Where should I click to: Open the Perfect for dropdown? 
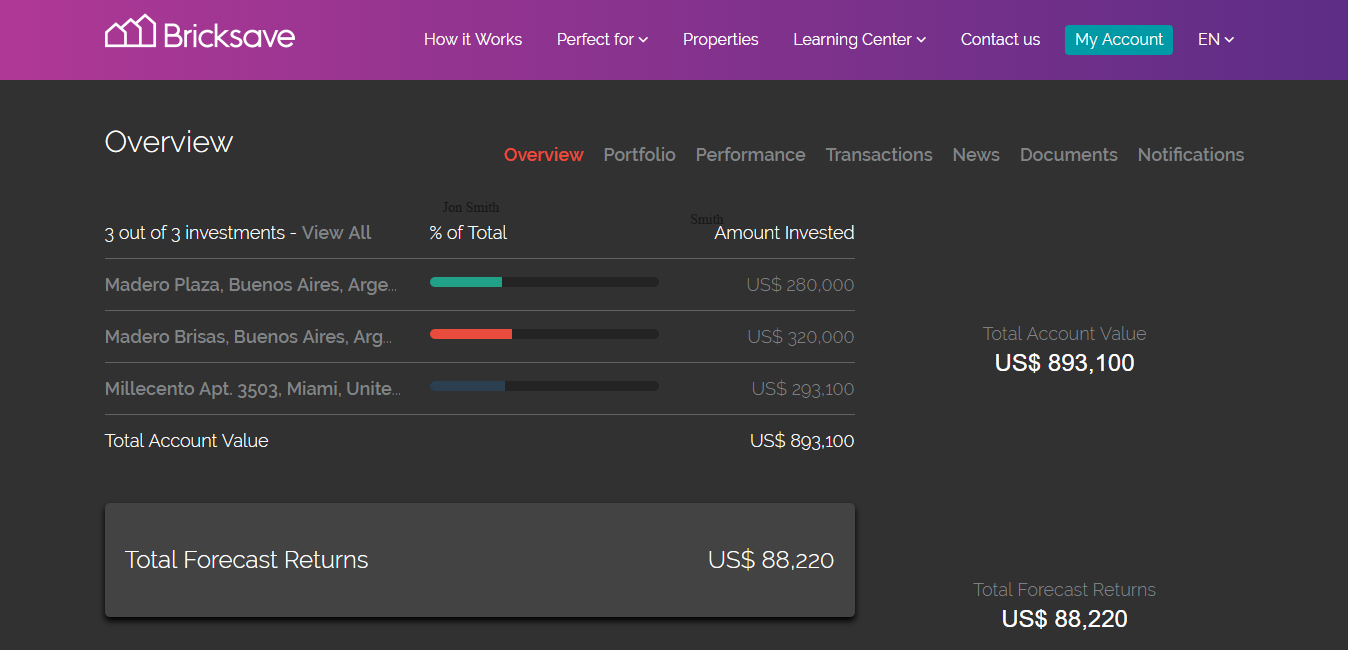coord(601,40)
